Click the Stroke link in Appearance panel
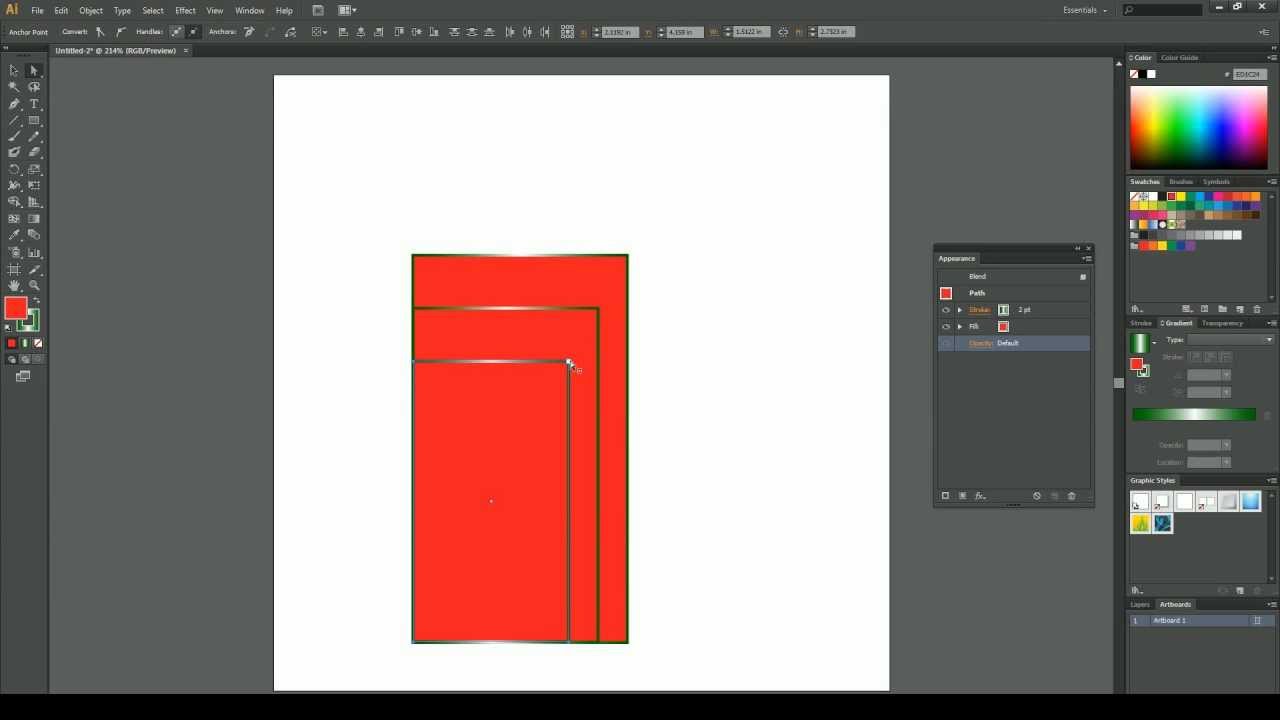Screen dimensions: 1280x720 tap(979, 310)
